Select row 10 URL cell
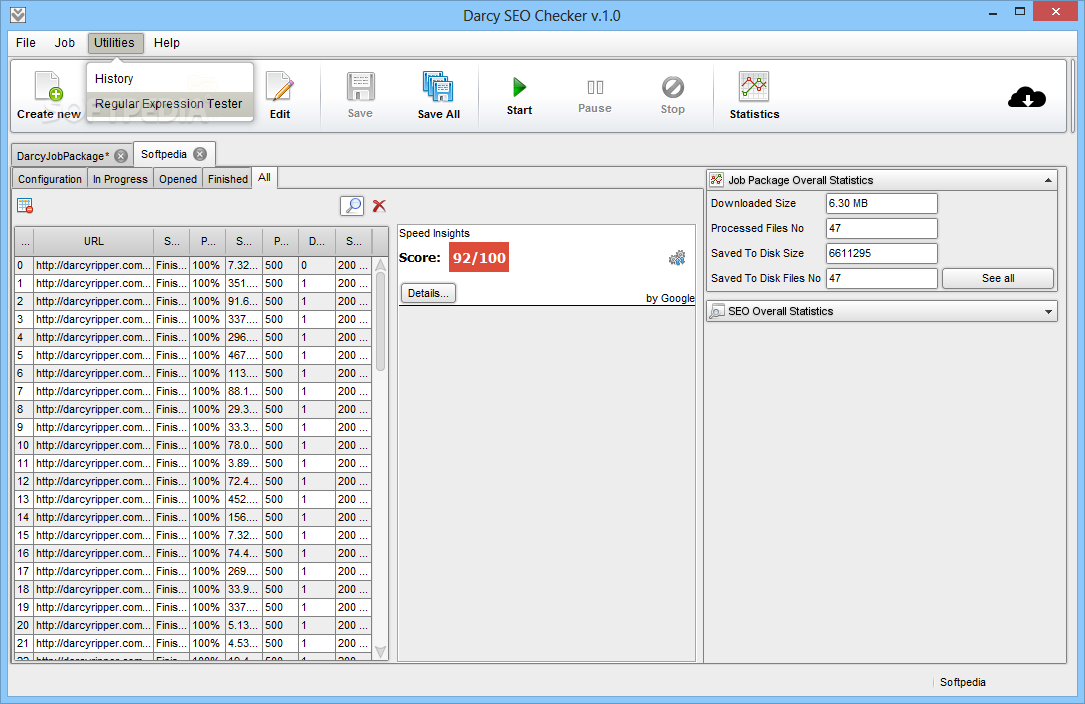1085x704 pixels. point(93,445)
